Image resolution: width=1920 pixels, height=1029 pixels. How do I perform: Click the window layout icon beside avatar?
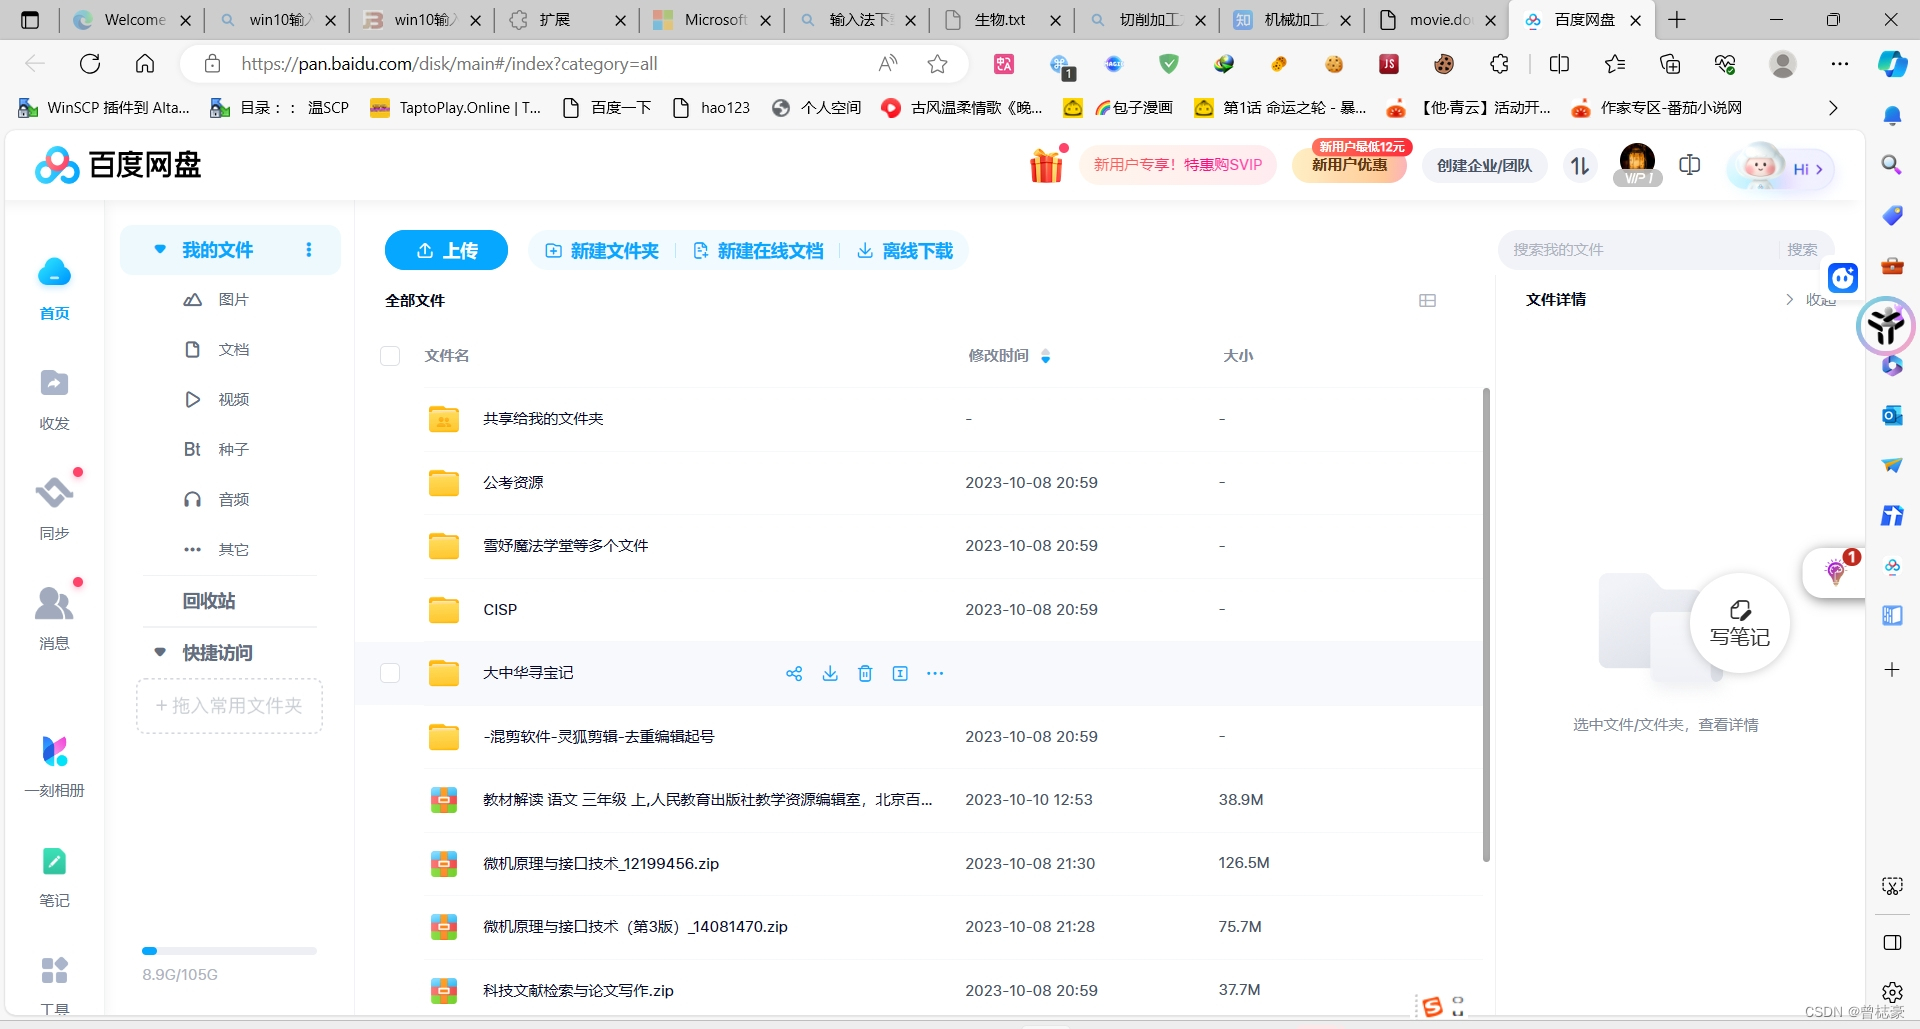pyautogui.click(x=1690, y=165)
